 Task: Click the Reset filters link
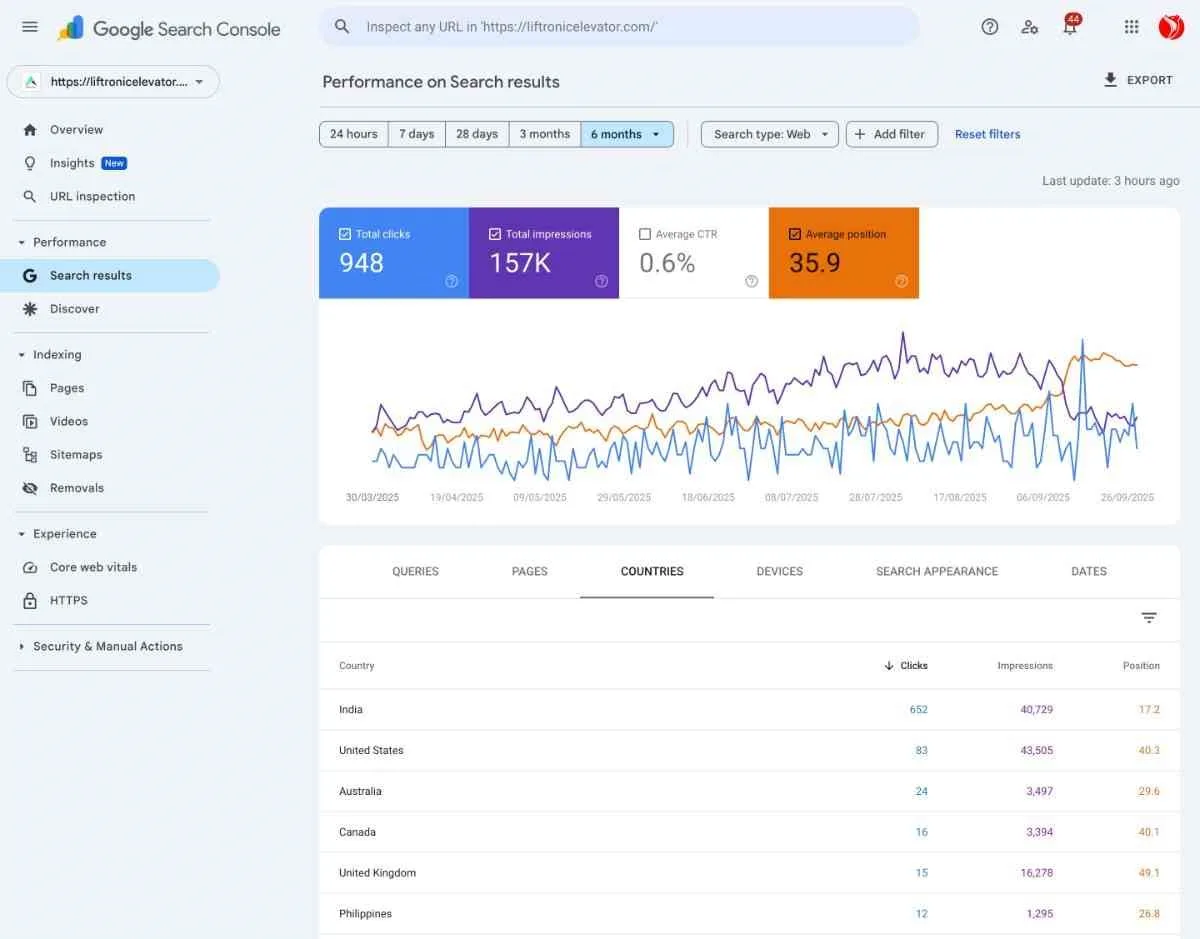tap(987, 134)
